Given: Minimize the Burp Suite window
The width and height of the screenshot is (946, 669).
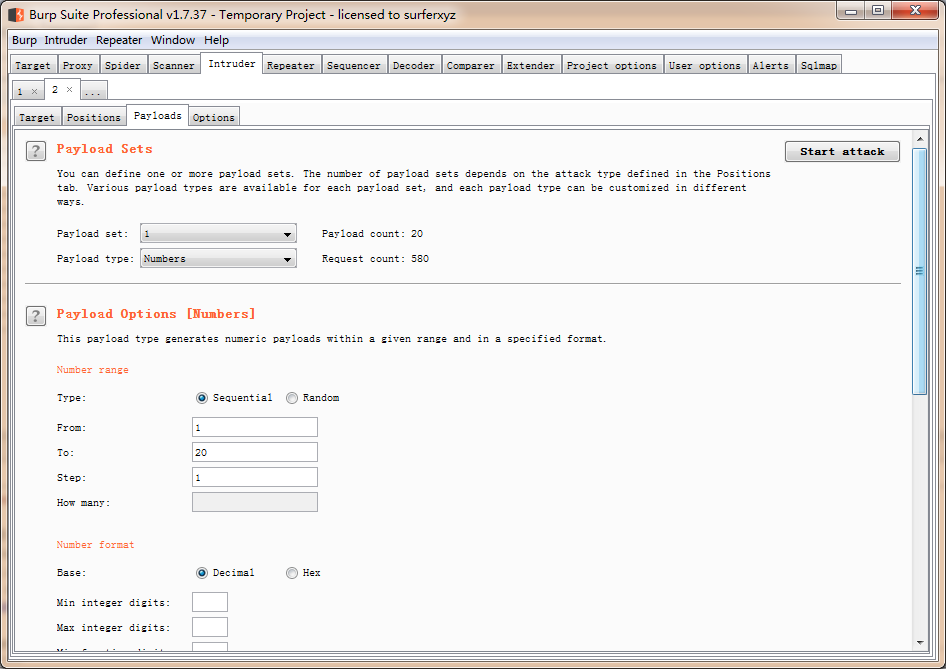Looking at the screenshot, I should coord(851,11).
